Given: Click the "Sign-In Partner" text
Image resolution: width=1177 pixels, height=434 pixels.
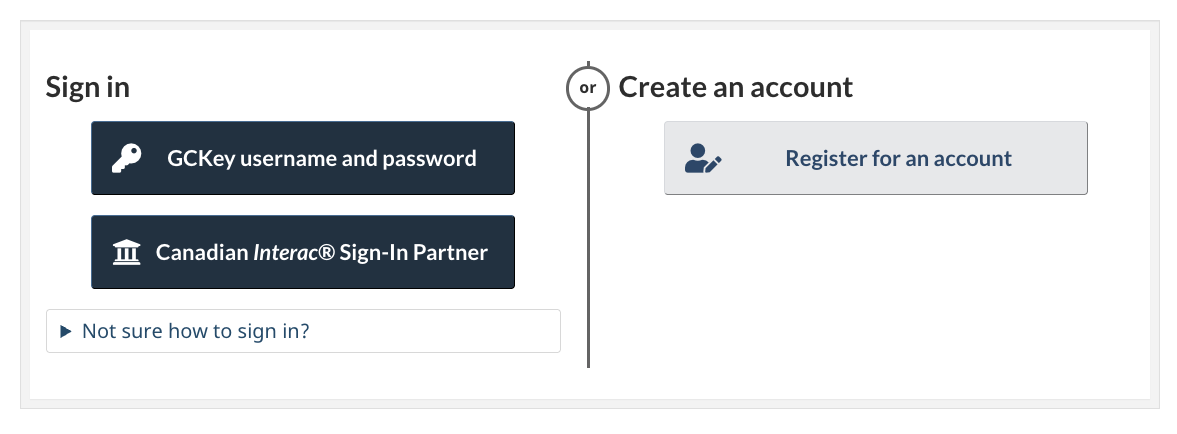Looking at the screenshot, I should (x=413, y=252).
